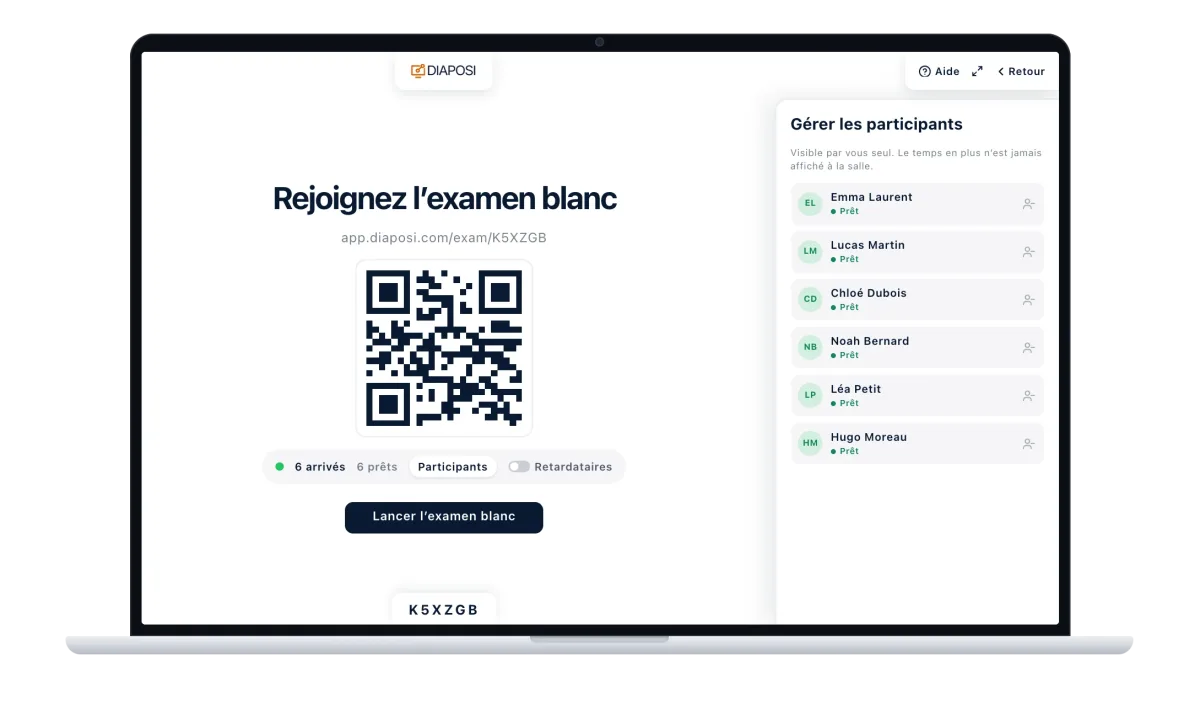Click the '6 prêts' counter
The width and height of the screenshot is (1200, 720).
tap(377, 467)
